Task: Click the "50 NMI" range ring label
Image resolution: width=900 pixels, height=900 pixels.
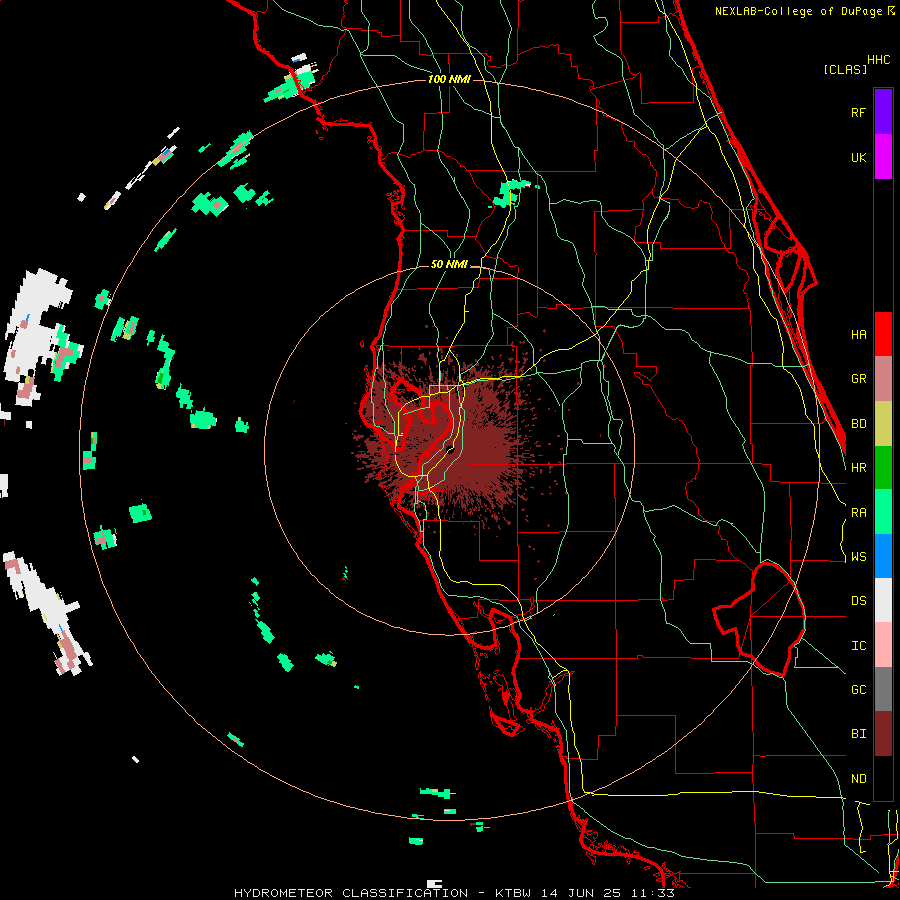Action: [449, 264]
